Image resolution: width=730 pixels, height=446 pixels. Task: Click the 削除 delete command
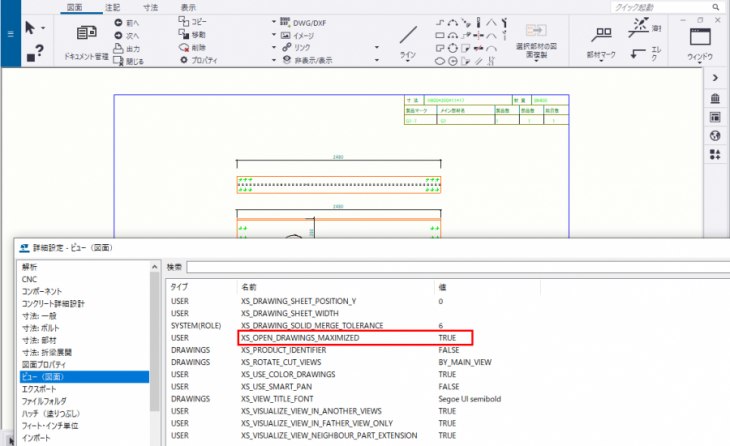click(197, 46)
